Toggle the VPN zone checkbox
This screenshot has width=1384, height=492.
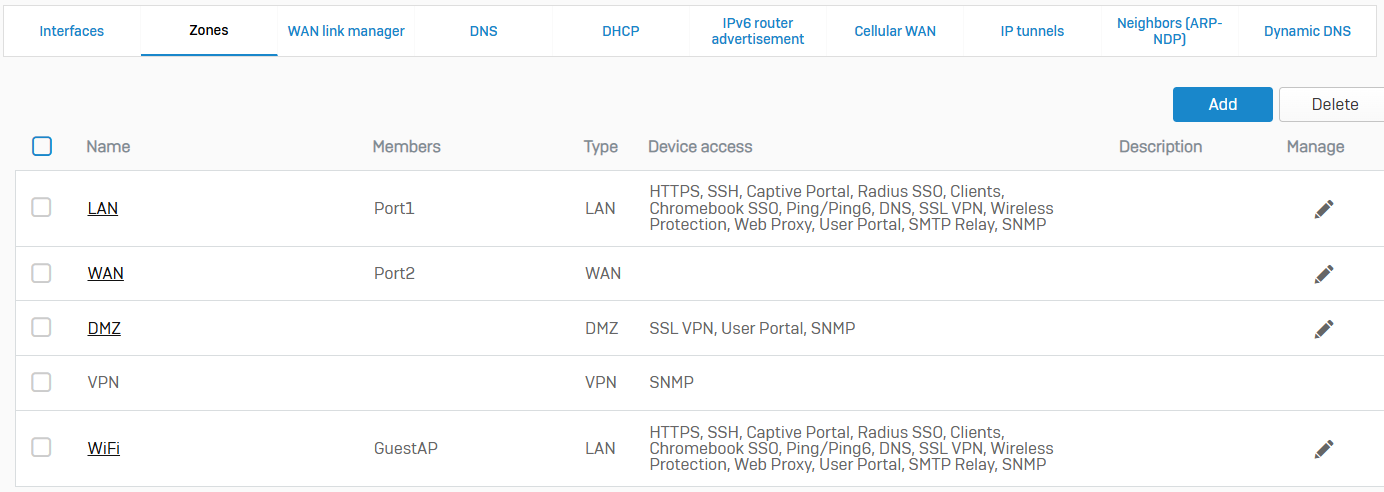tap(41, 382)
